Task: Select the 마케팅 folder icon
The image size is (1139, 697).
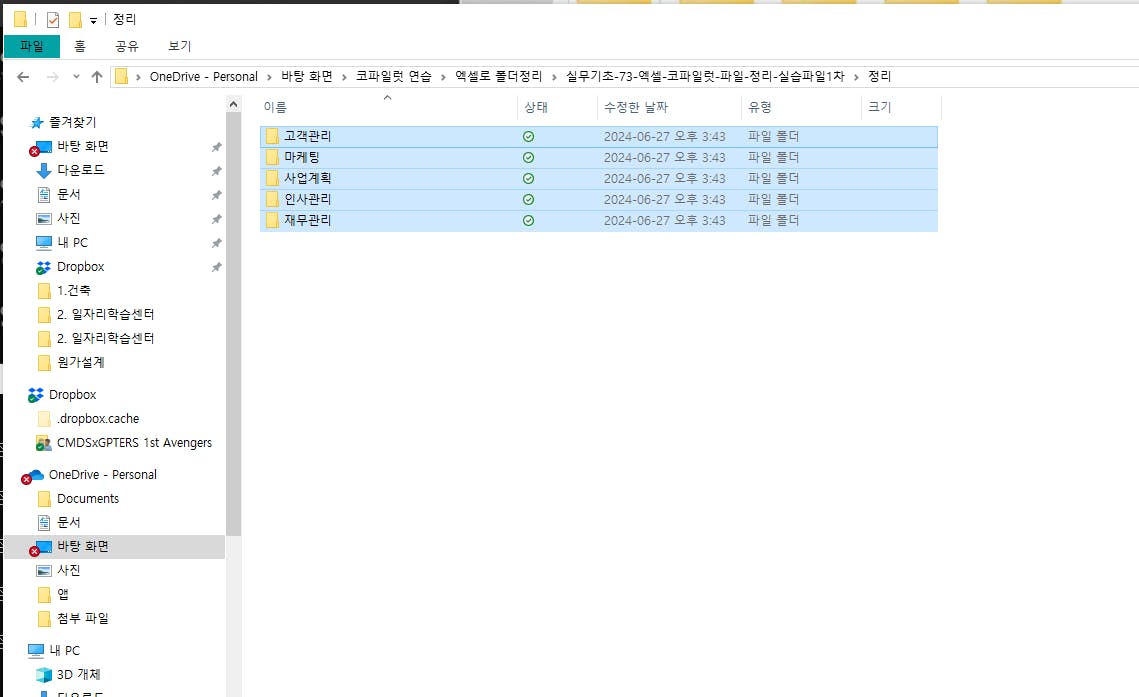Action: coord(272,157)
